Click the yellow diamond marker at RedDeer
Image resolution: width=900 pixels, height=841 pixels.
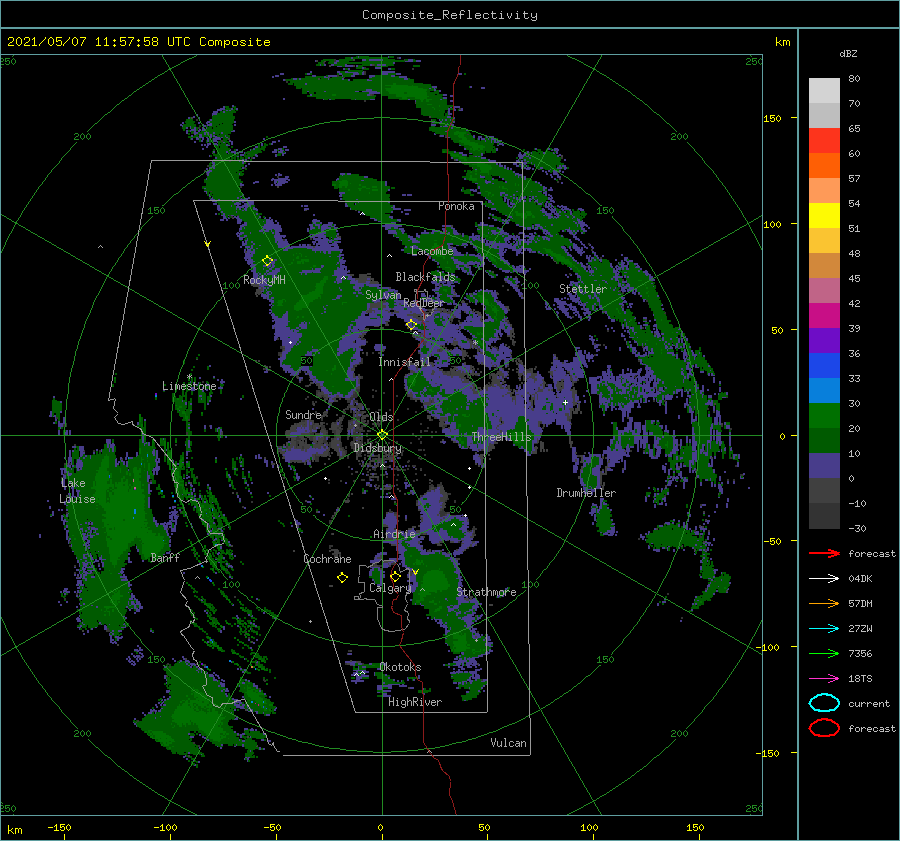click(x=411, y=325)
